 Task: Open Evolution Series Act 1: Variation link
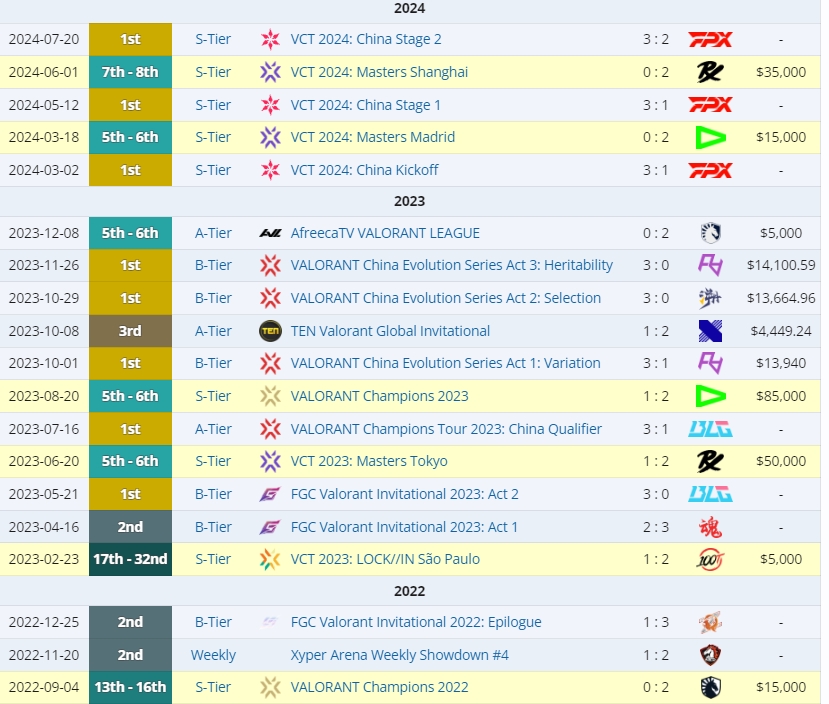[446, 363]
